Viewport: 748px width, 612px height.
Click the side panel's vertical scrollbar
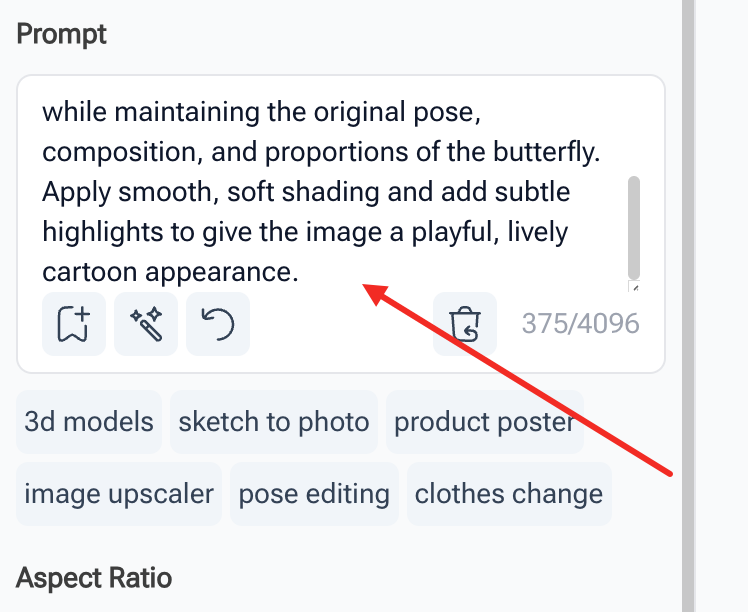pos(688,300)
